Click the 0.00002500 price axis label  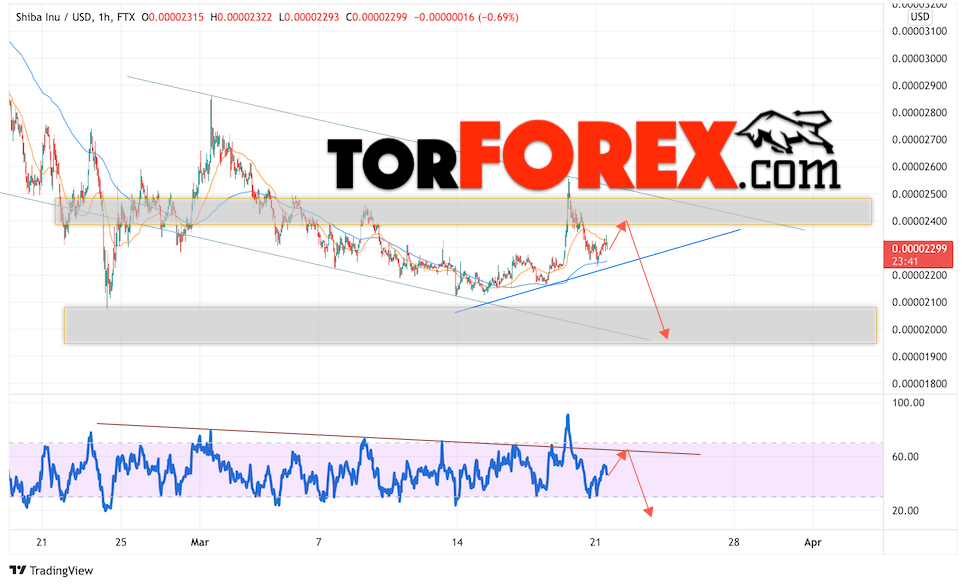(x=920, y=194)
